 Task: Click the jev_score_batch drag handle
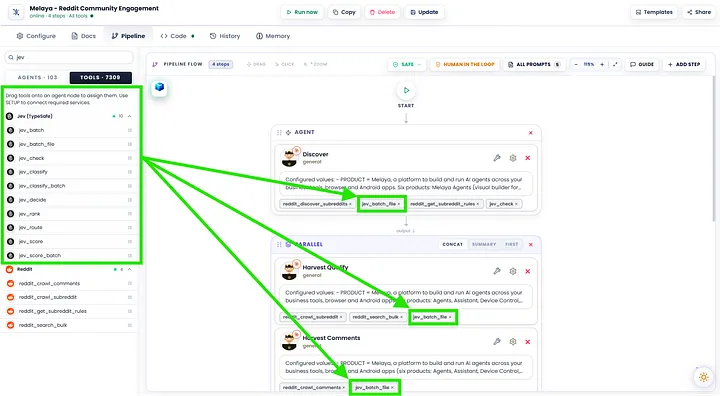pyautogui.click(x=130, y=255)
